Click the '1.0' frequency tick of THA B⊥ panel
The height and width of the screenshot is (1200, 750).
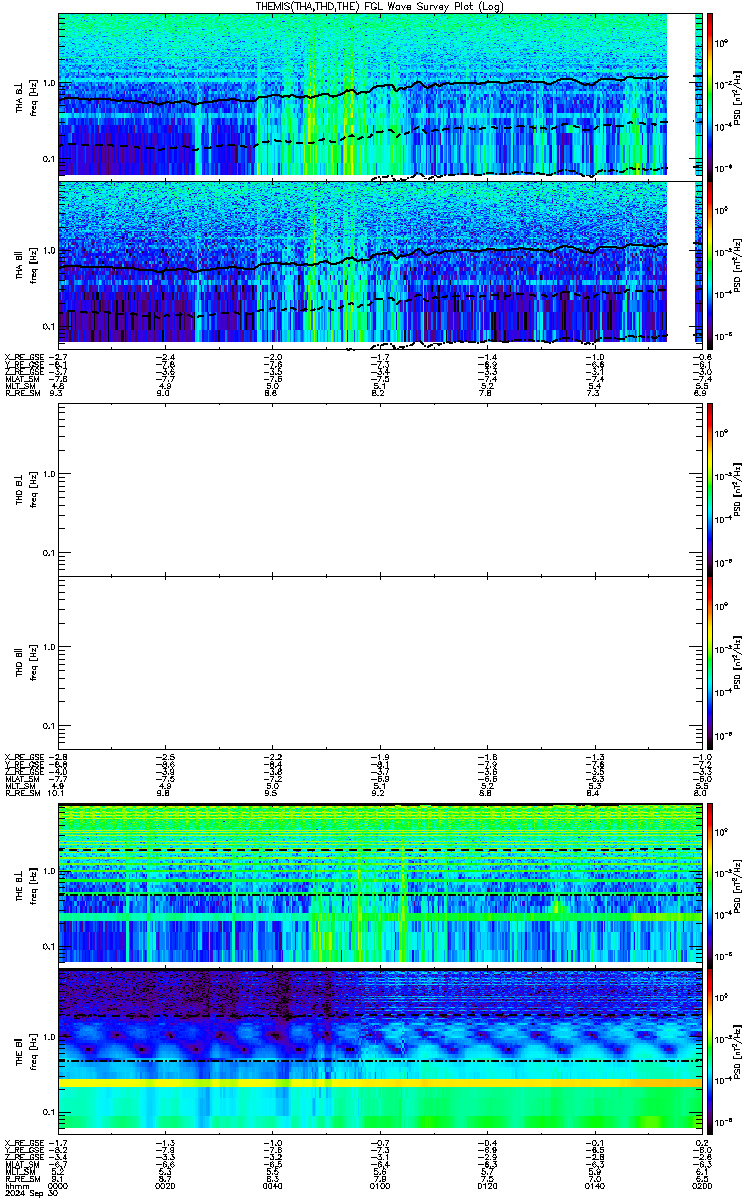click(x=49, y=83)
